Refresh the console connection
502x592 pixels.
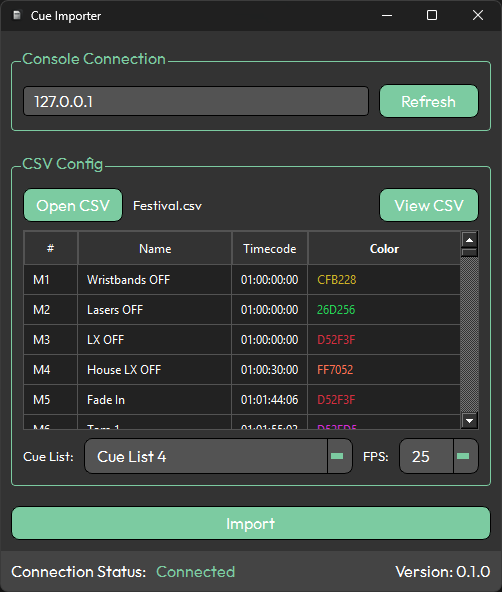(429, 101)
